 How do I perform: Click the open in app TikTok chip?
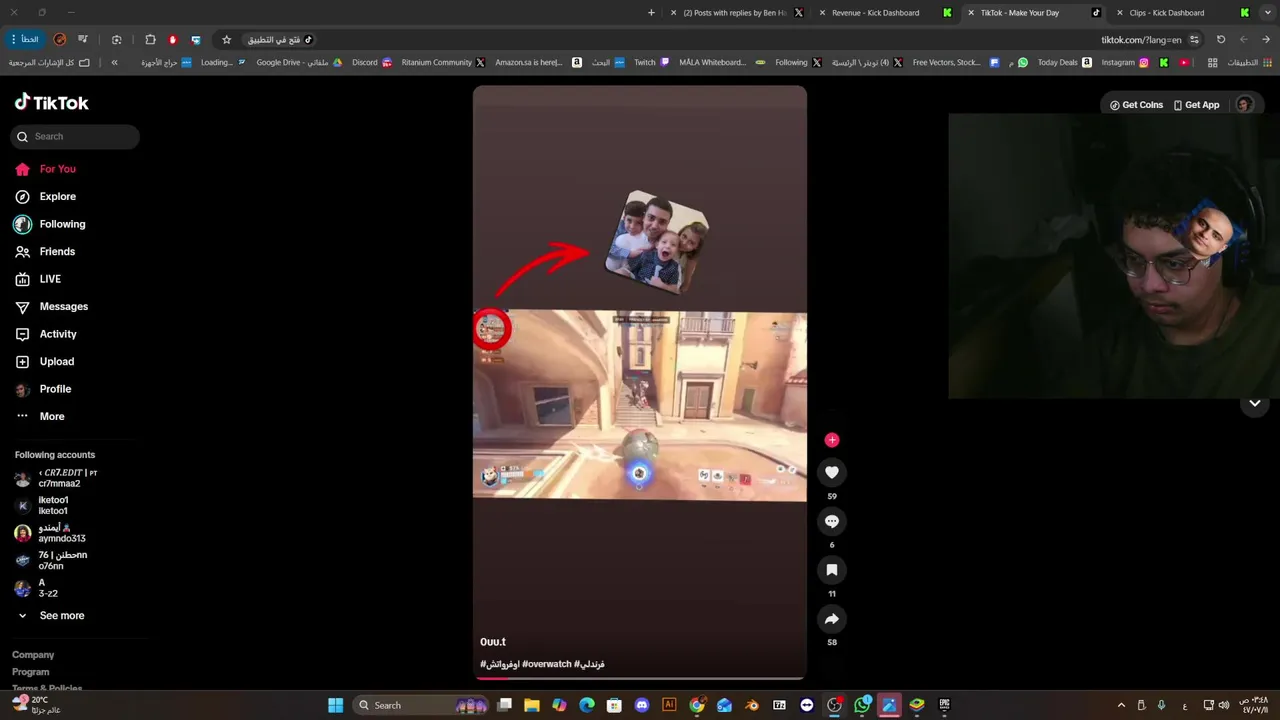tap(280, 40)
